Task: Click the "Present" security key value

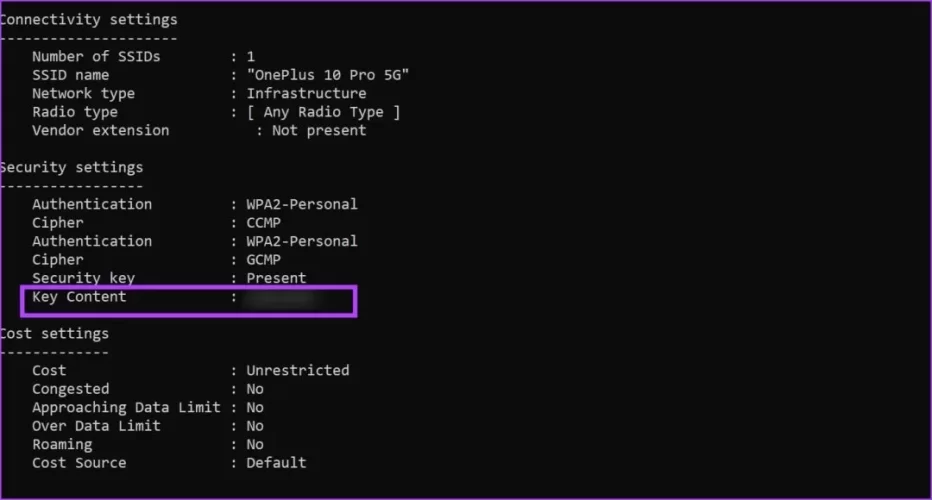Action: pos(276,278)
